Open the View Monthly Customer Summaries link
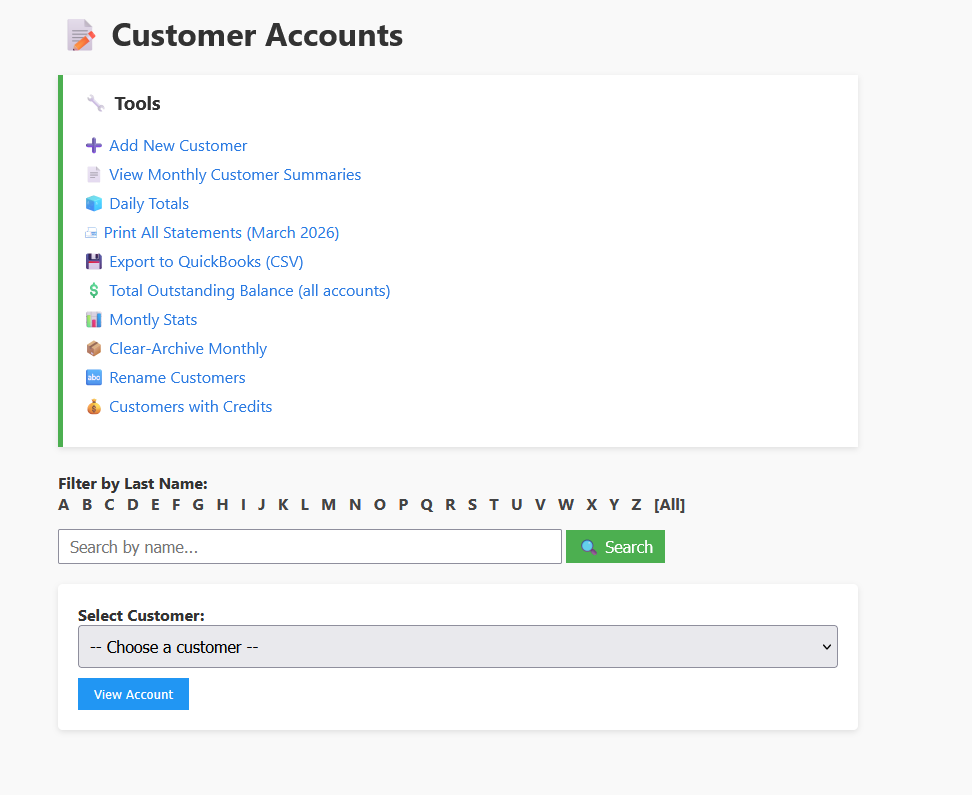972x795 pixels. click(235, 175)
